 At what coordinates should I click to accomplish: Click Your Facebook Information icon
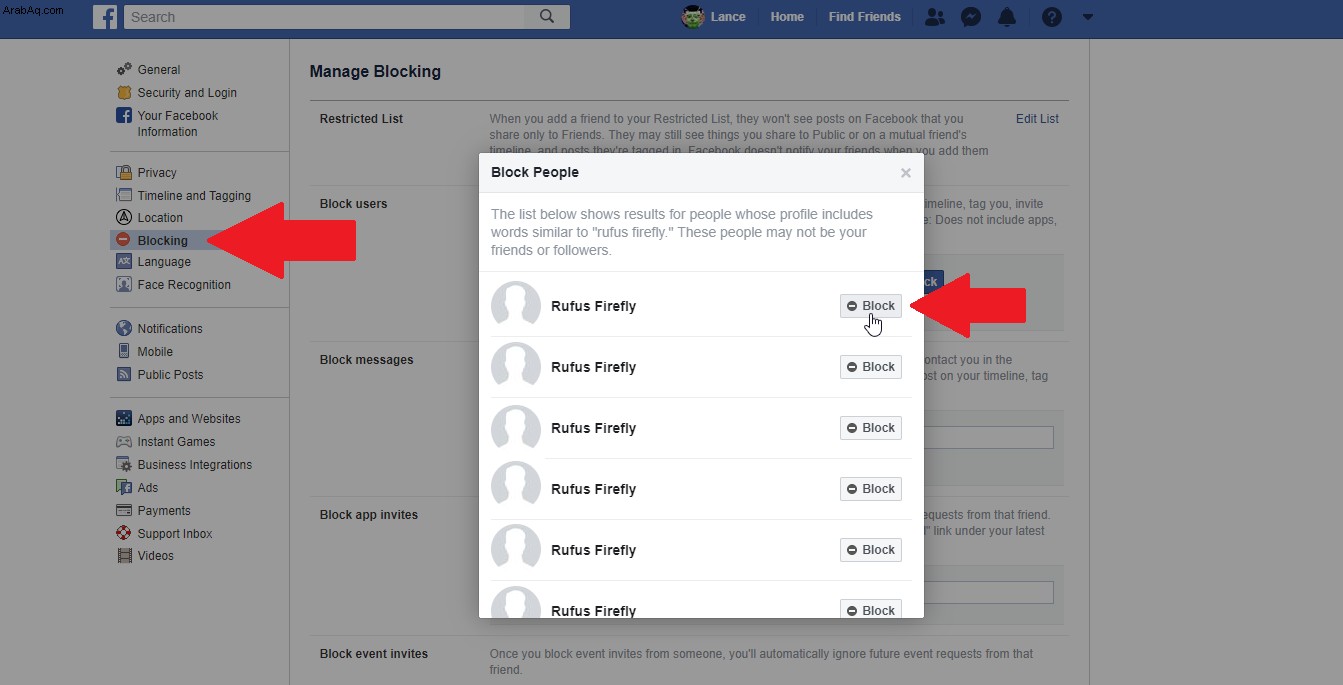[124, 116]
